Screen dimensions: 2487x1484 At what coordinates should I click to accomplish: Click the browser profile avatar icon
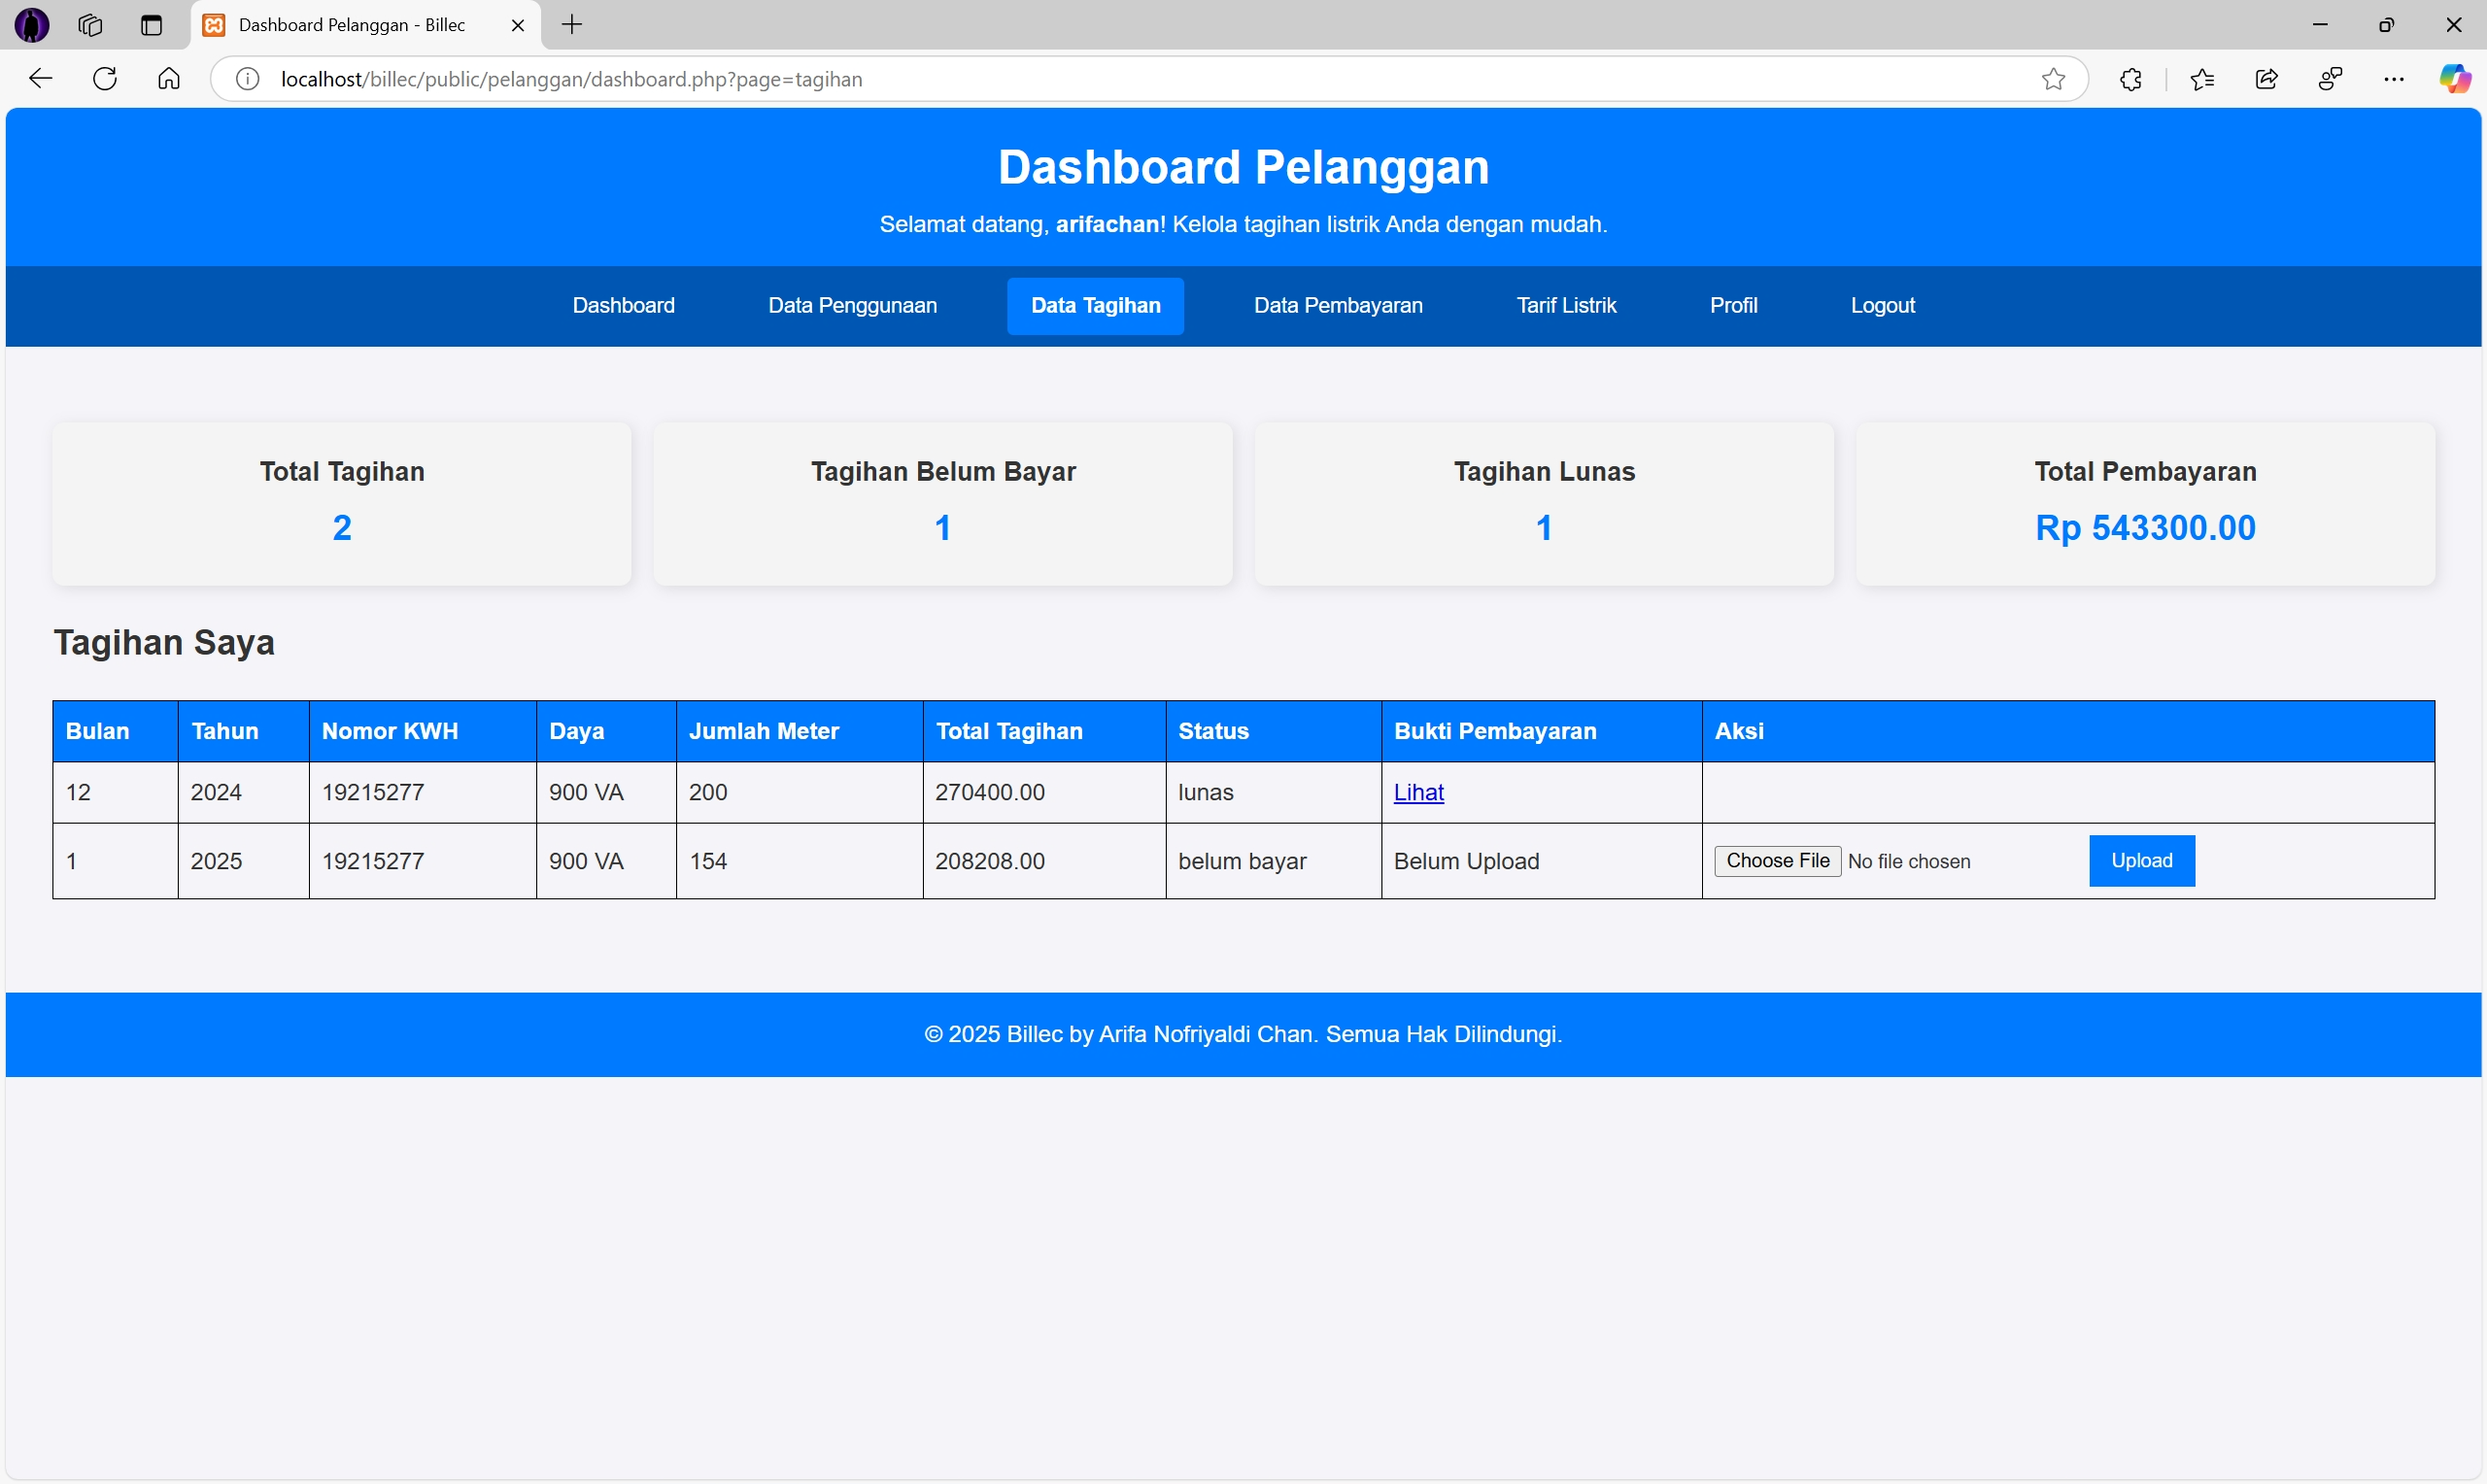(32, 25)
